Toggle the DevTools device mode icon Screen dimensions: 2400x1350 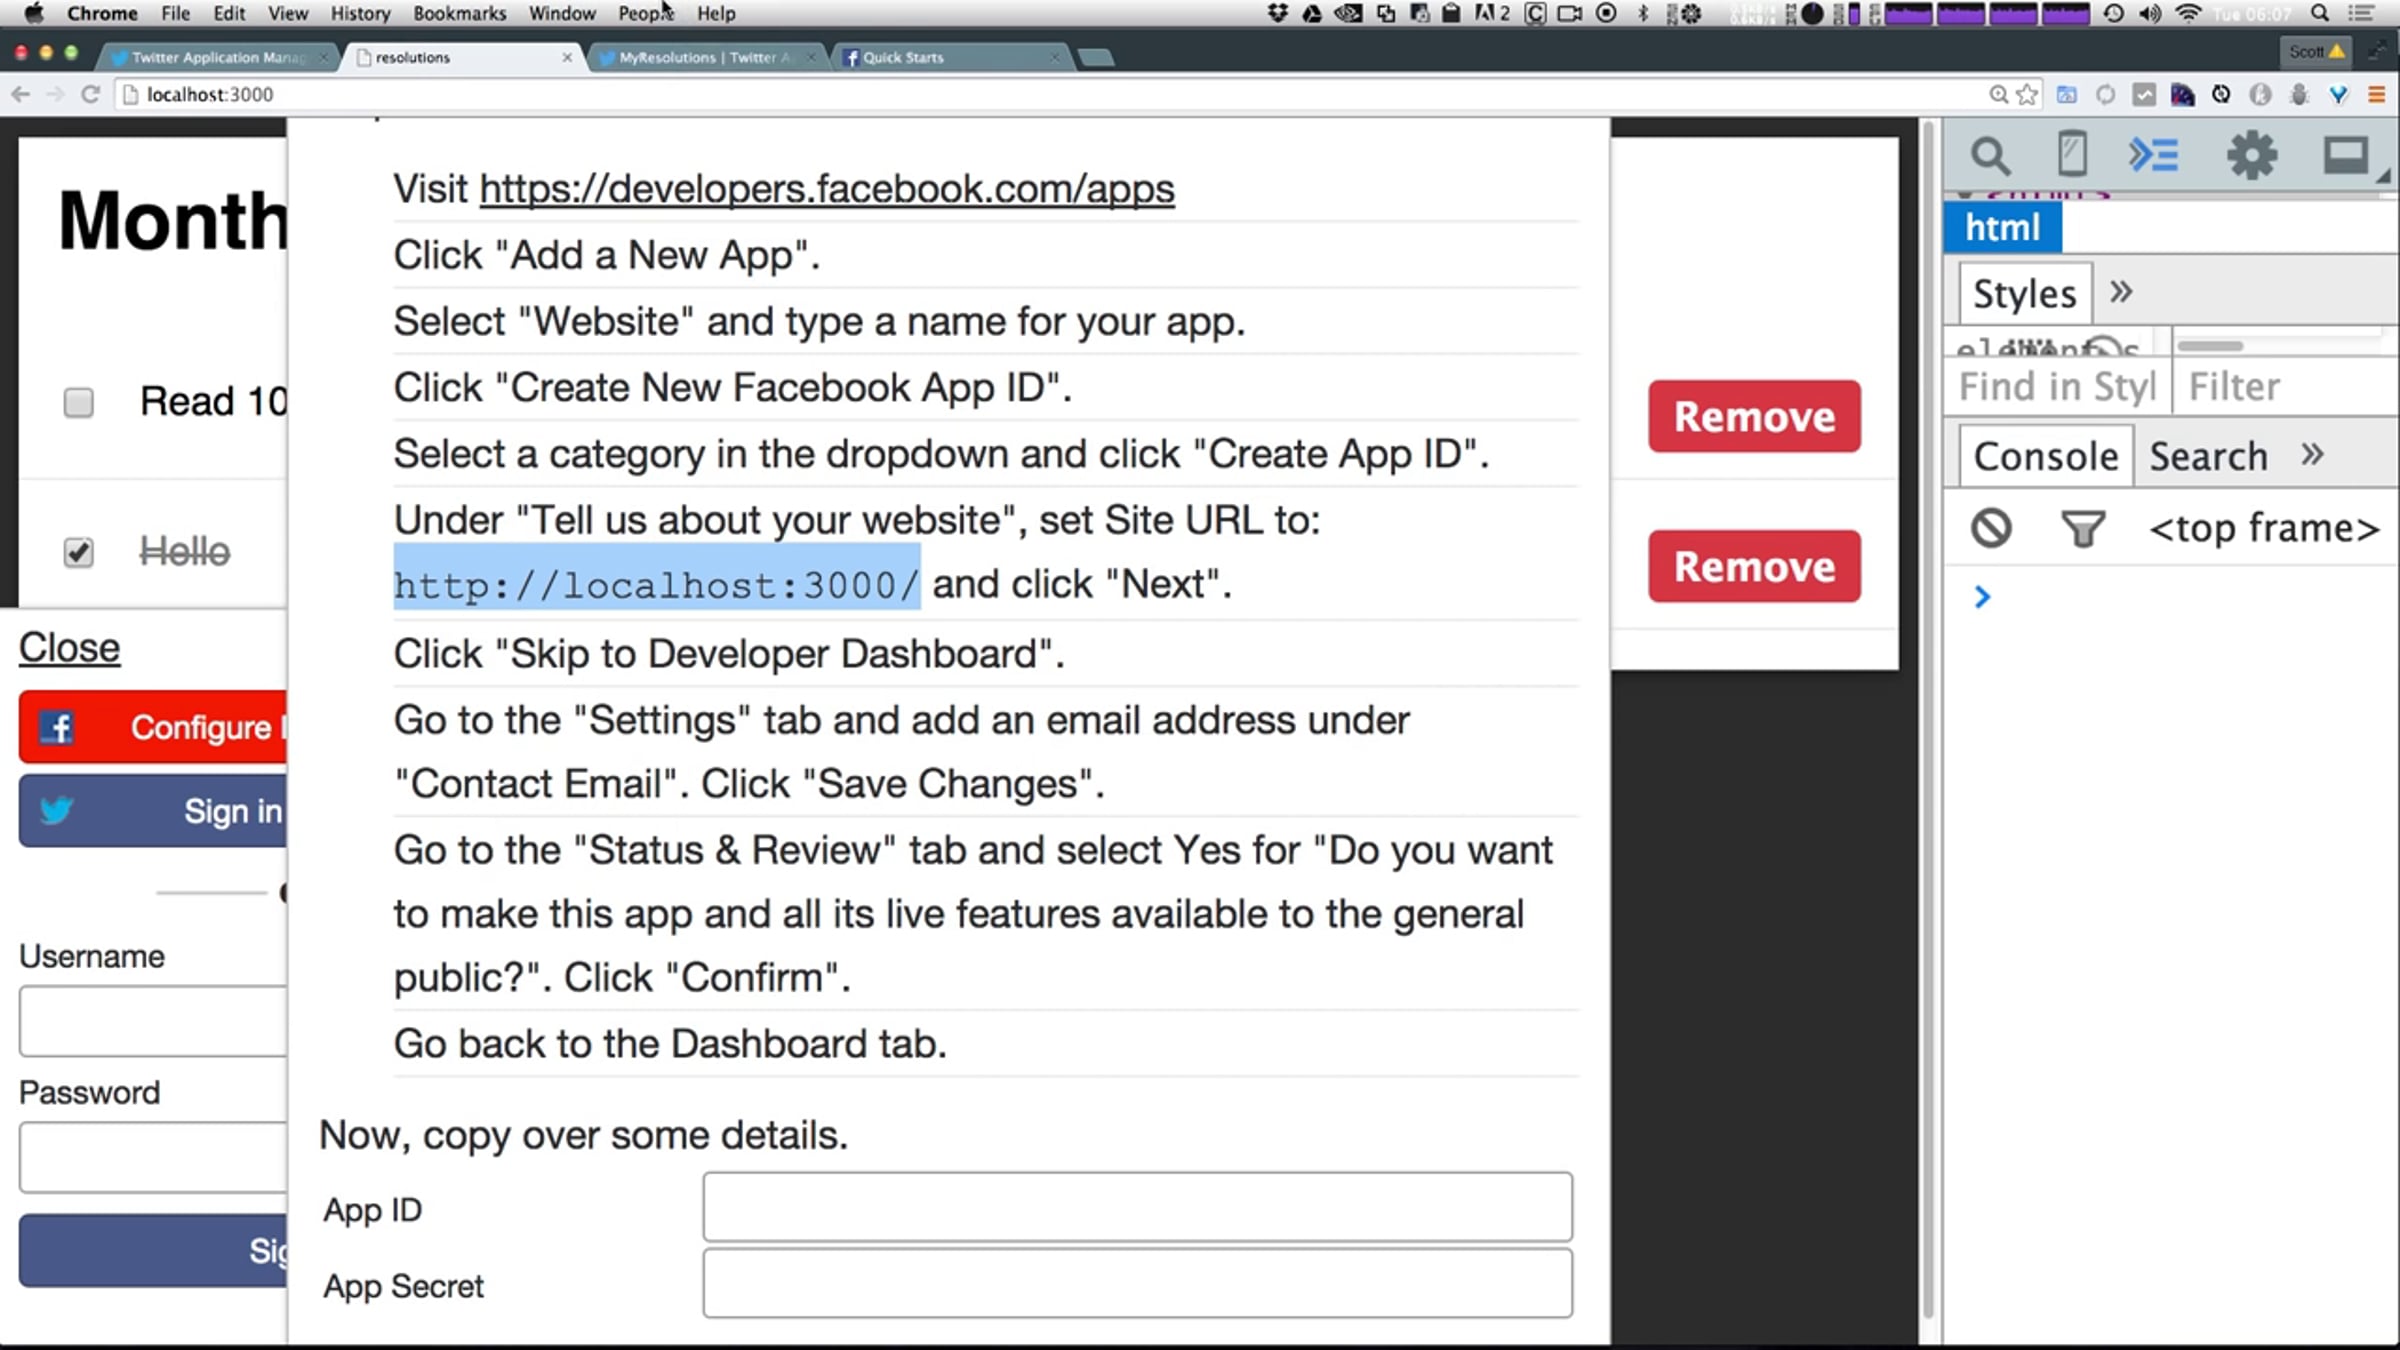(x=2072, y=156)
